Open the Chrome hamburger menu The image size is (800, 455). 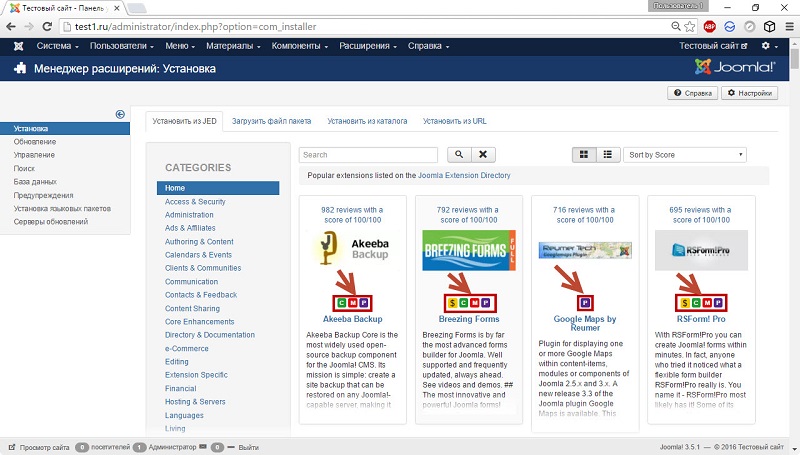tap(789, 27)
